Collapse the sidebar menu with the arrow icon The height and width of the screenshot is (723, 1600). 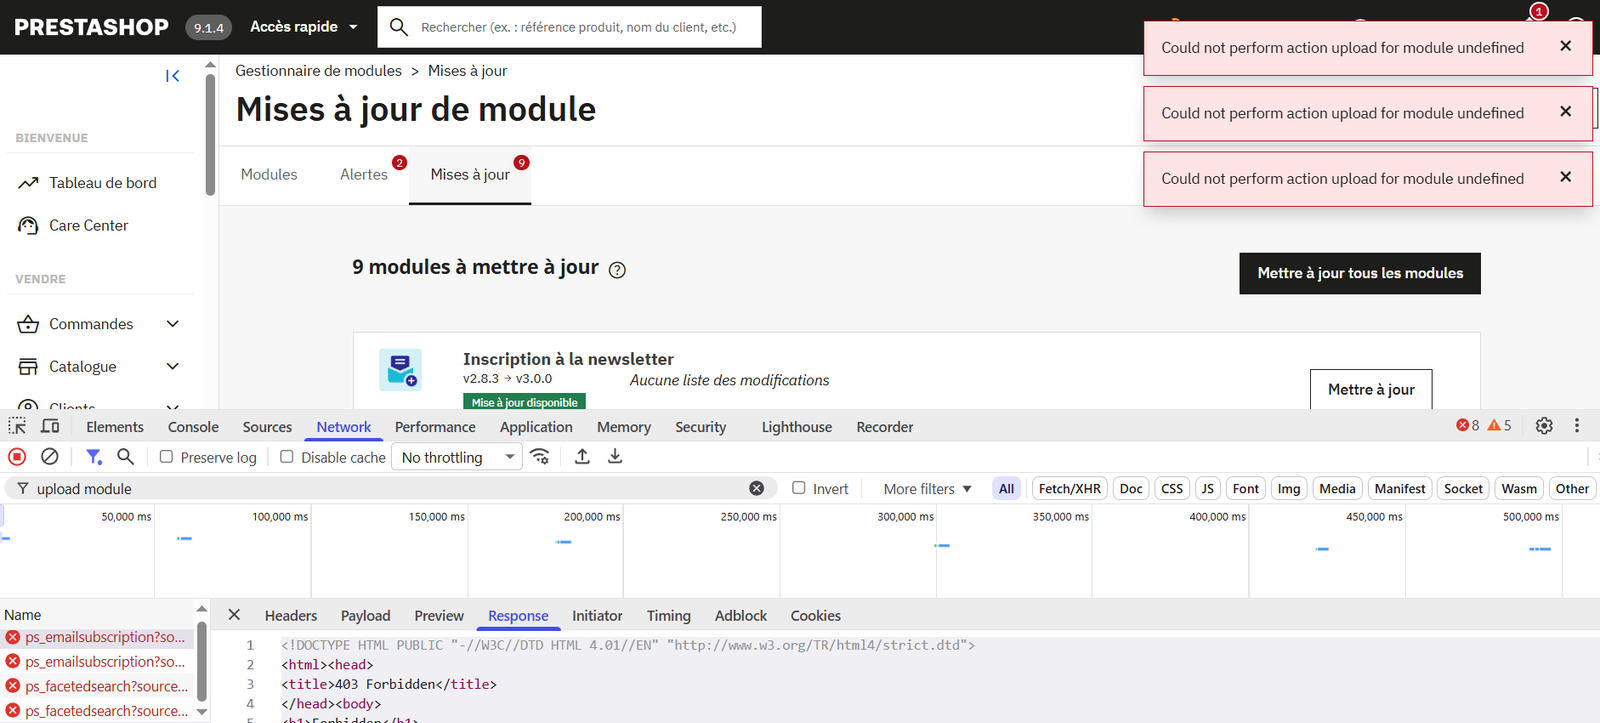tap(173, 76)
